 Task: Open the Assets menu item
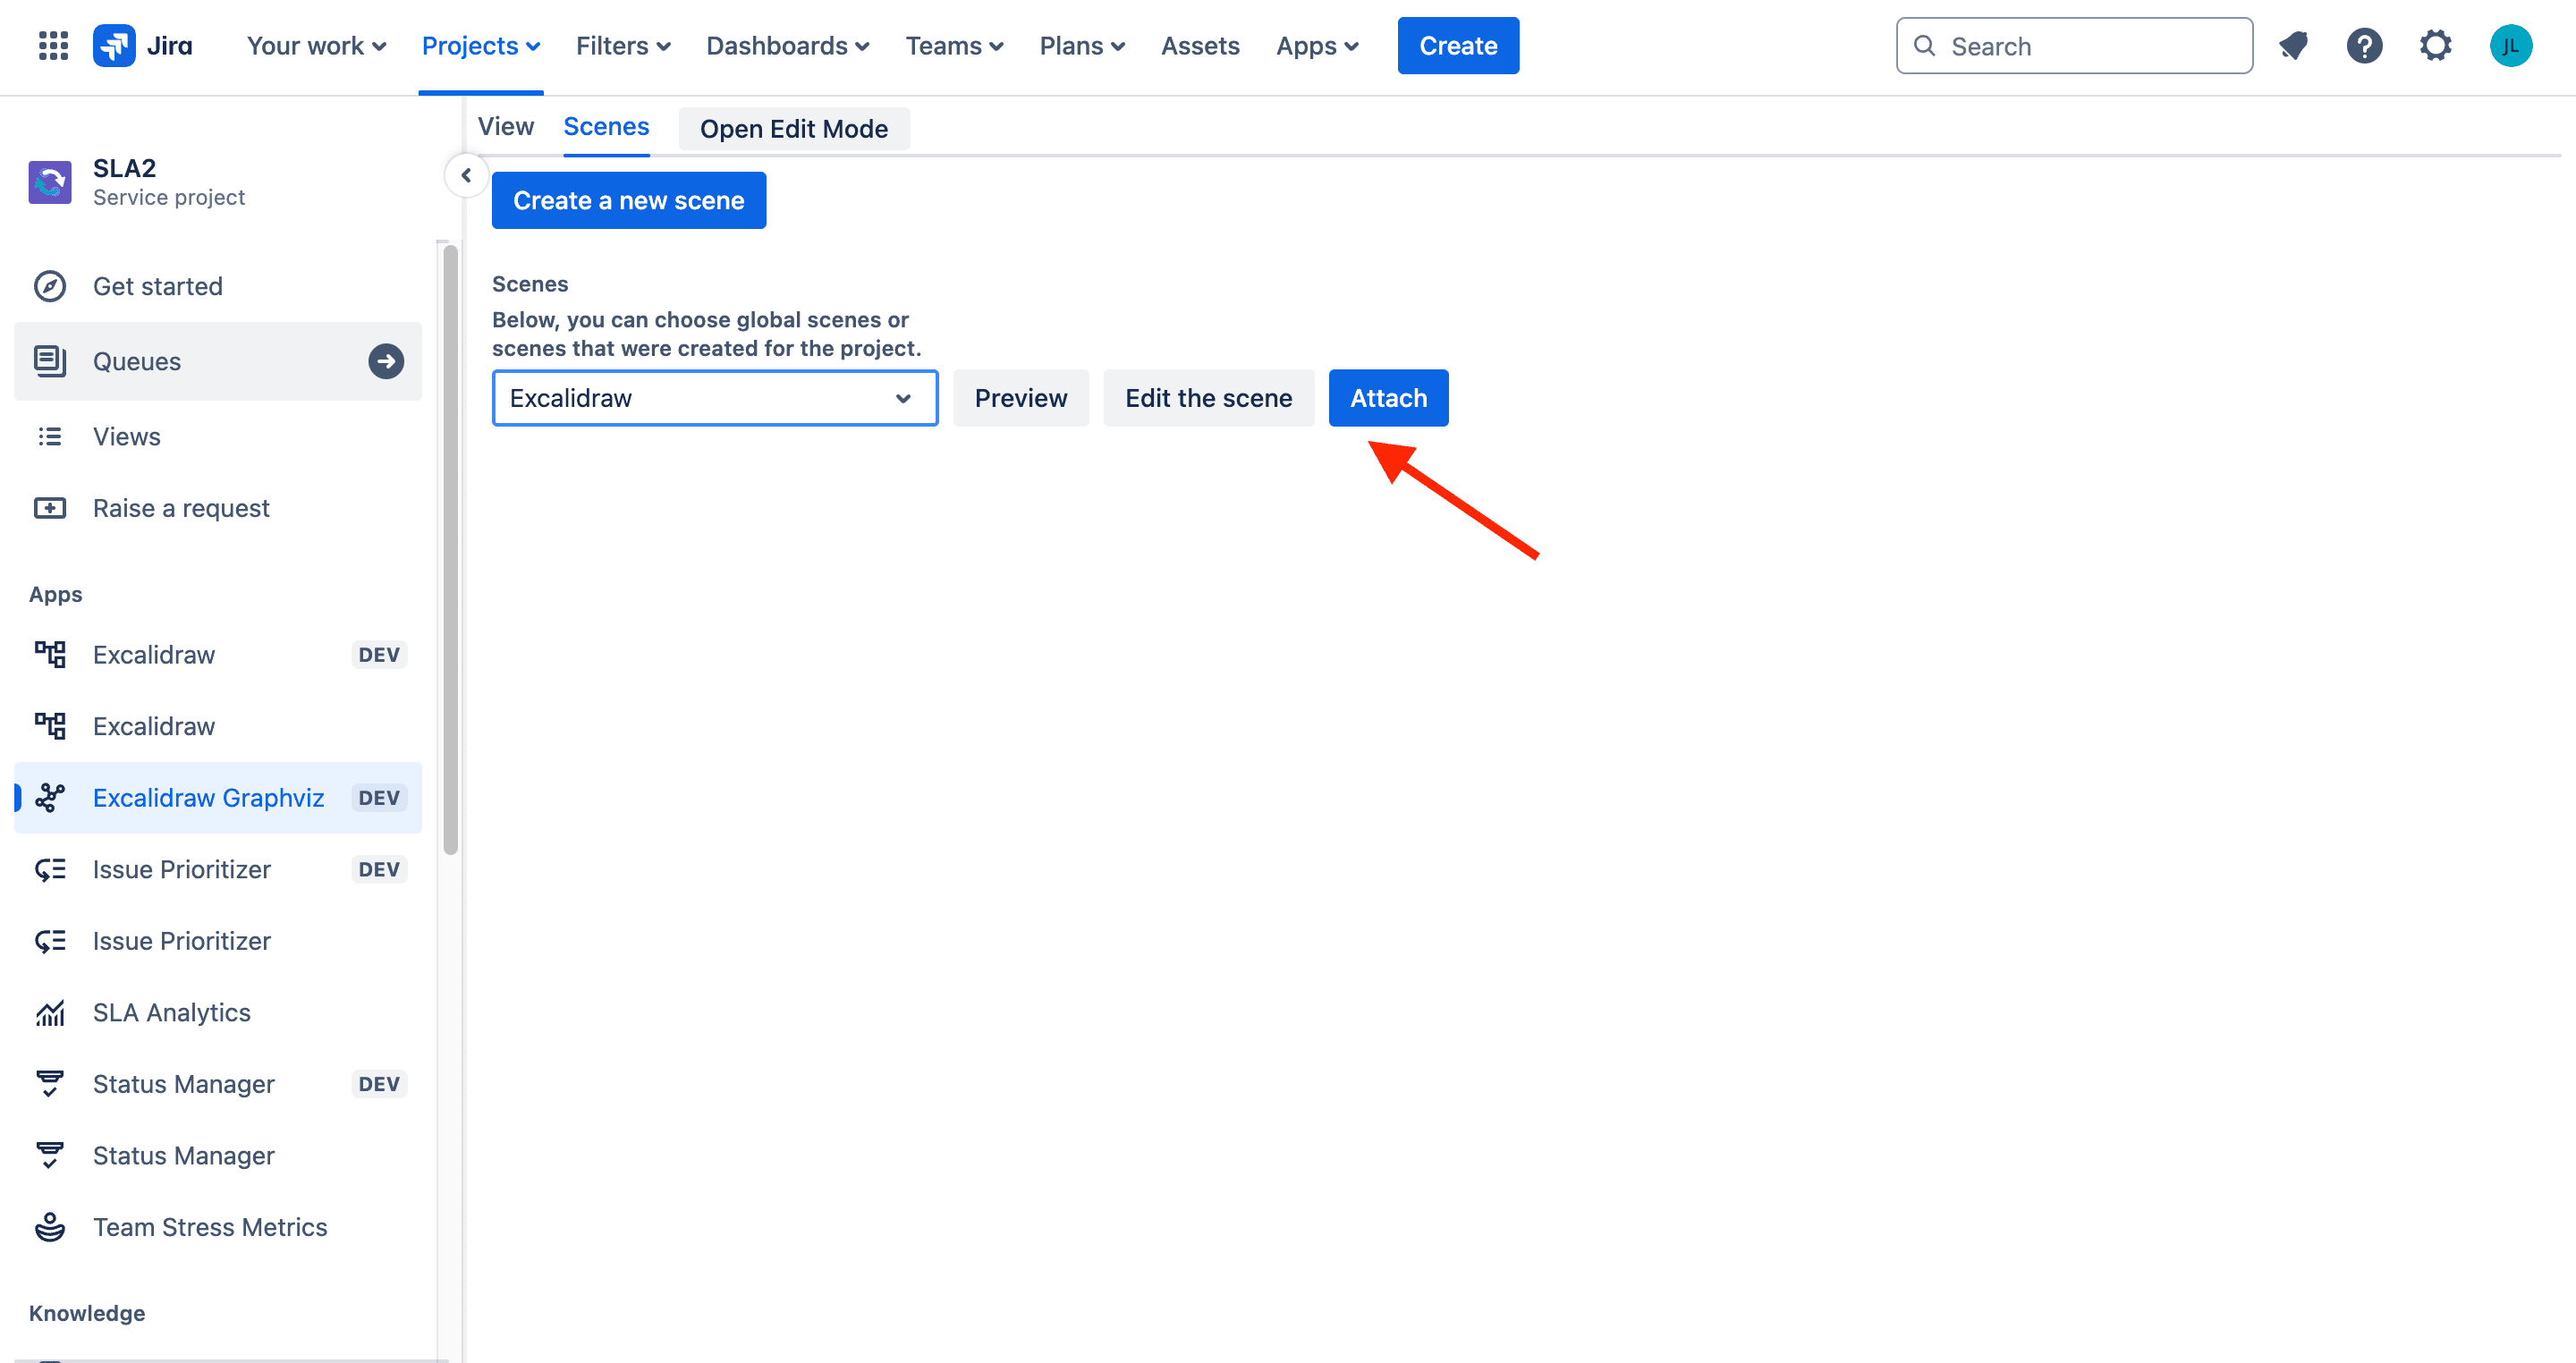[1200, 46]
